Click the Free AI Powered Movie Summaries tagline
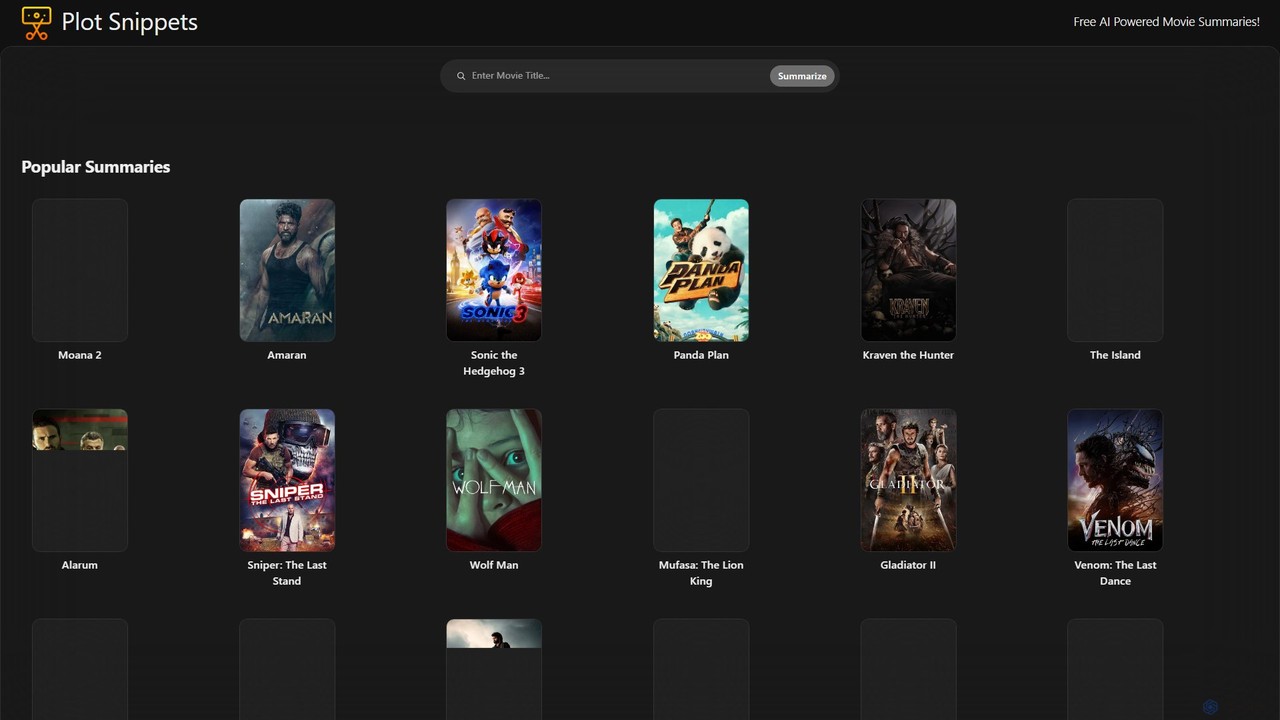This screenshot has height=720, width=1280. pyautogui.click(x=1167, y=22)
